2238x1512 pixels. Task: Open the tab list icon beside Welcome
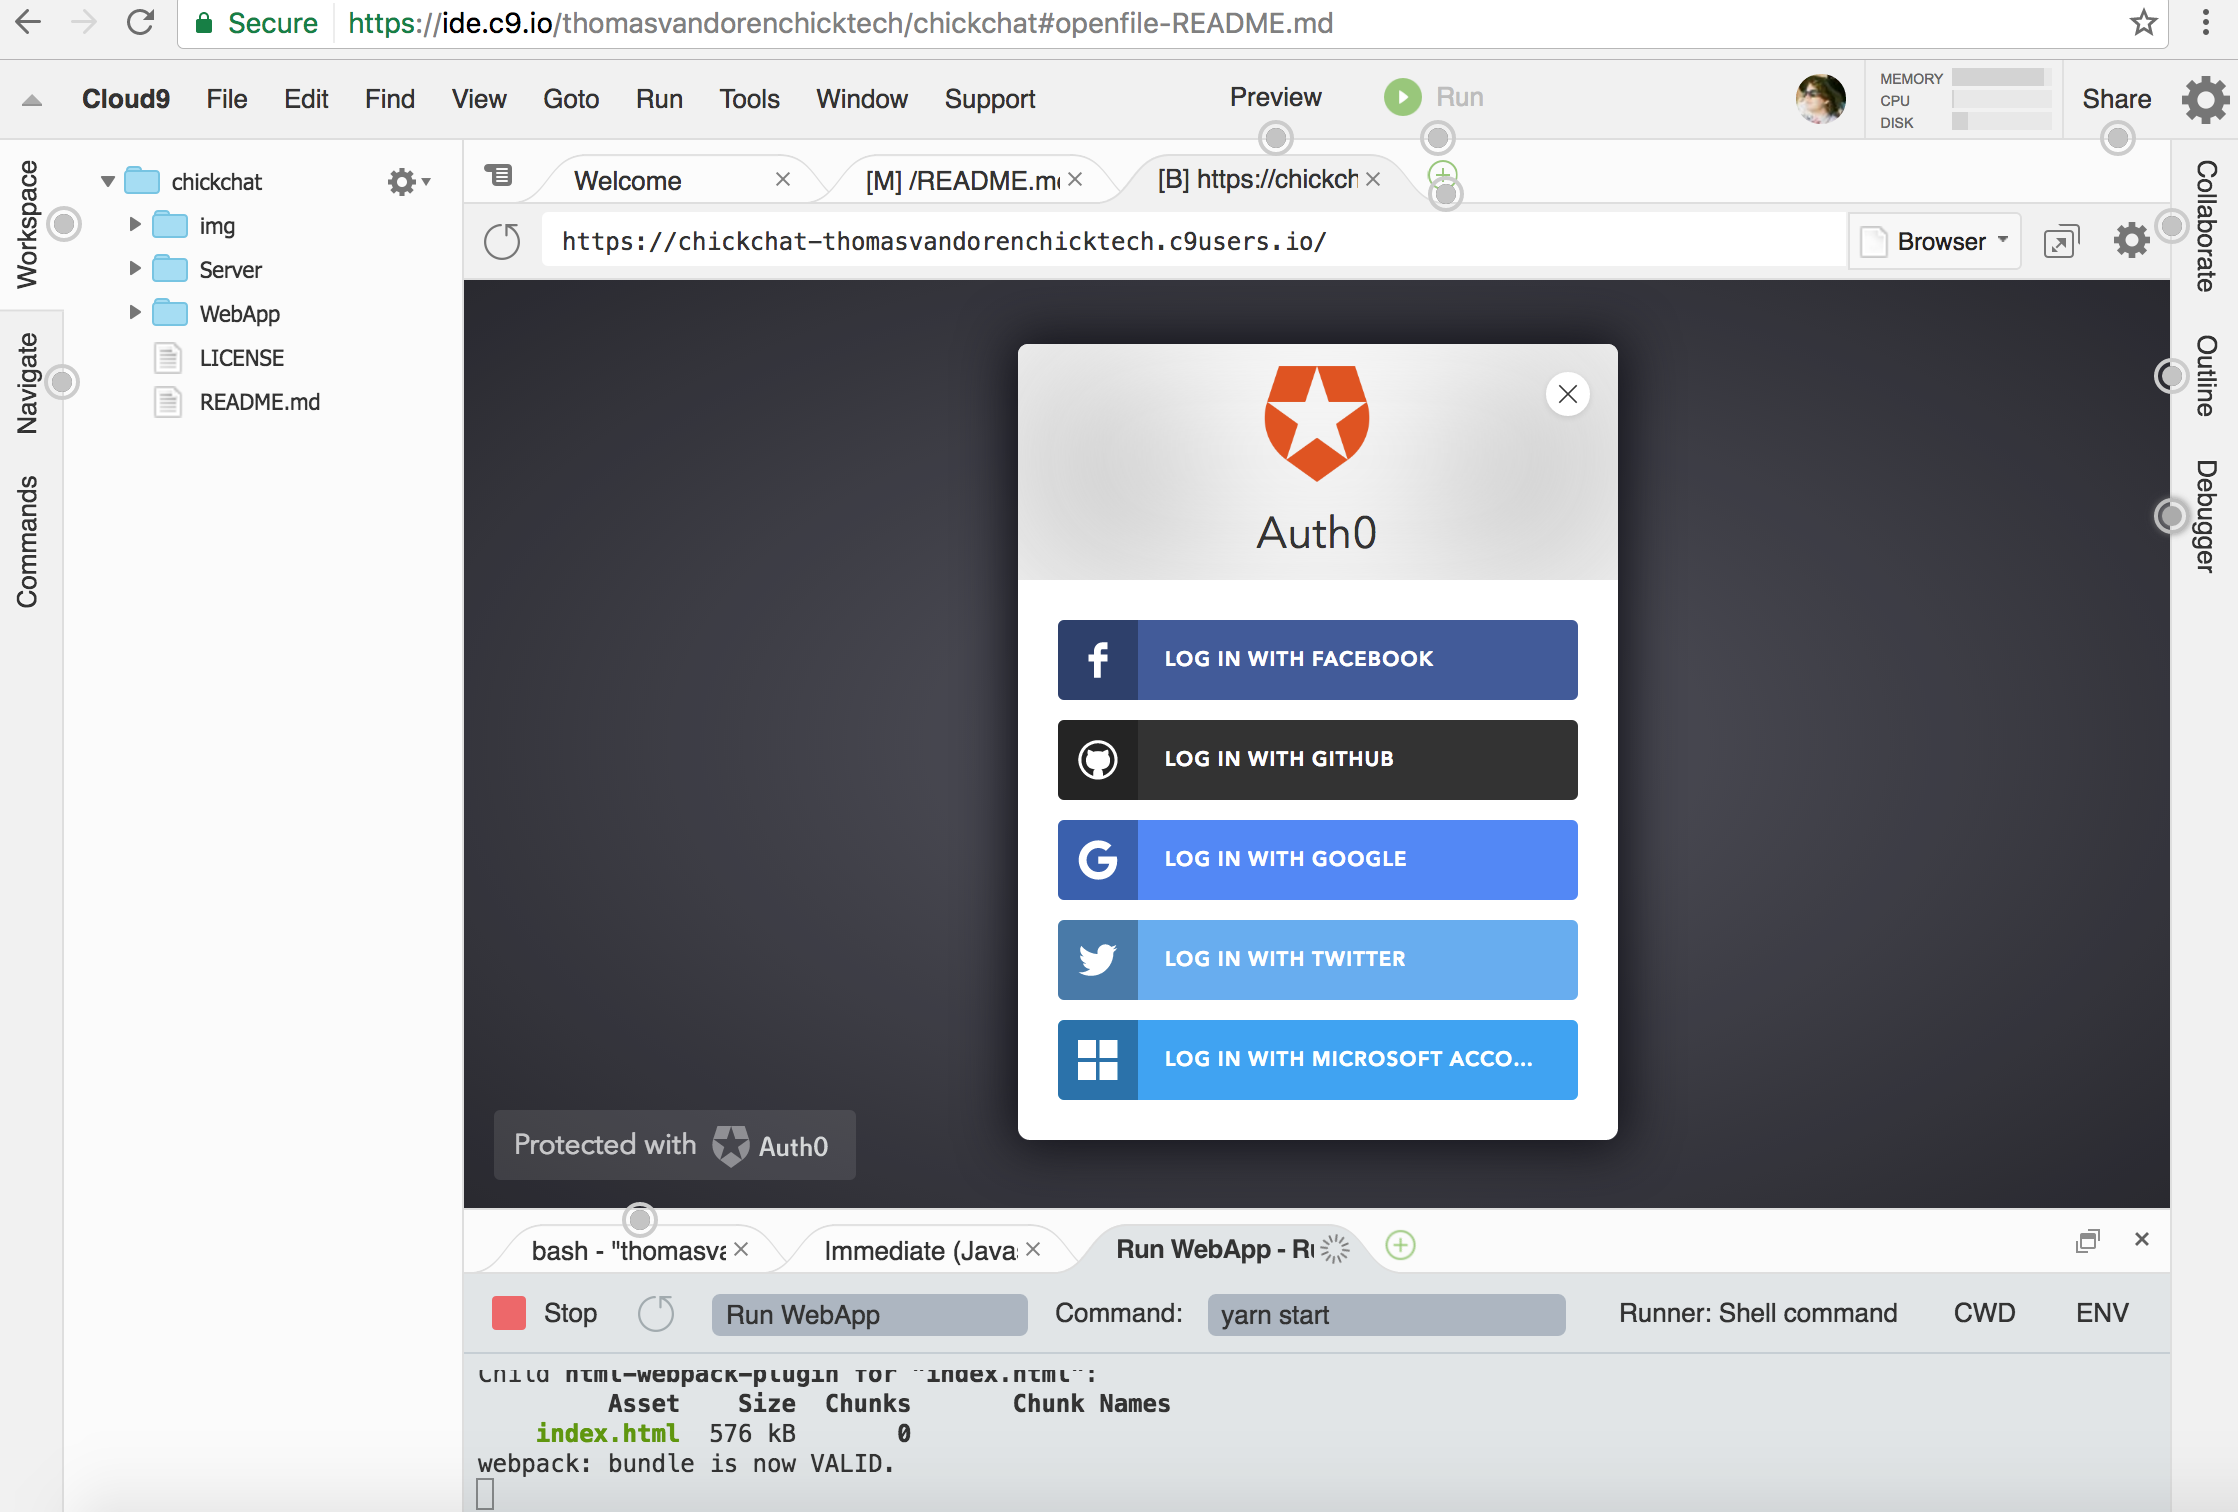[x=498, y=176]
